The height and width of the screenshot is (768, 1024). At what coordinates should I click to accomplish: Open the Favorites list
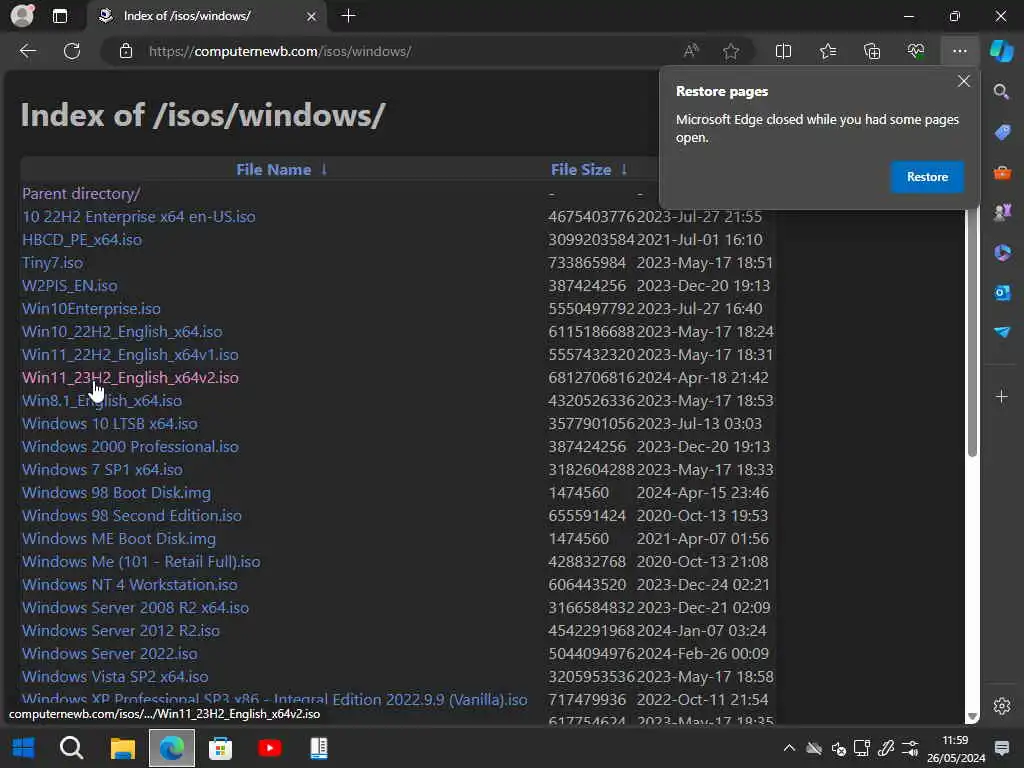point(828,51)
